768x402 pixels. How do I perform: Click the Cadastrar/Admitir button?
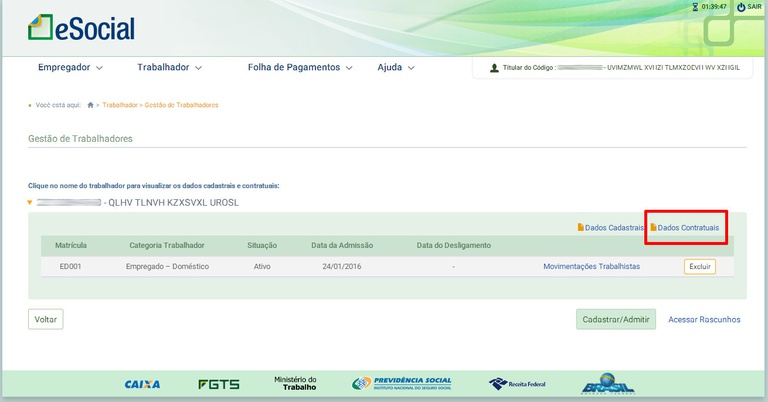[616, 319]
